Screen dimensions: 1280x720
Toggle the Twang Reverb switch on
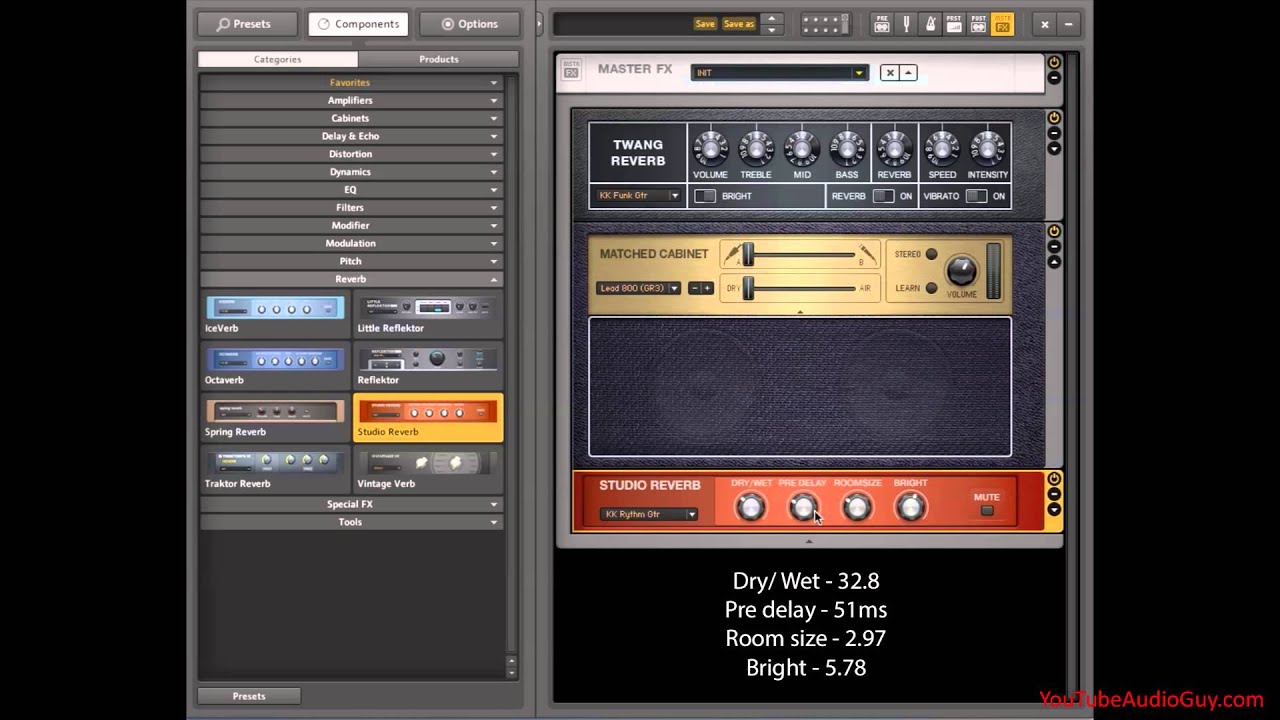pos(883,196)
